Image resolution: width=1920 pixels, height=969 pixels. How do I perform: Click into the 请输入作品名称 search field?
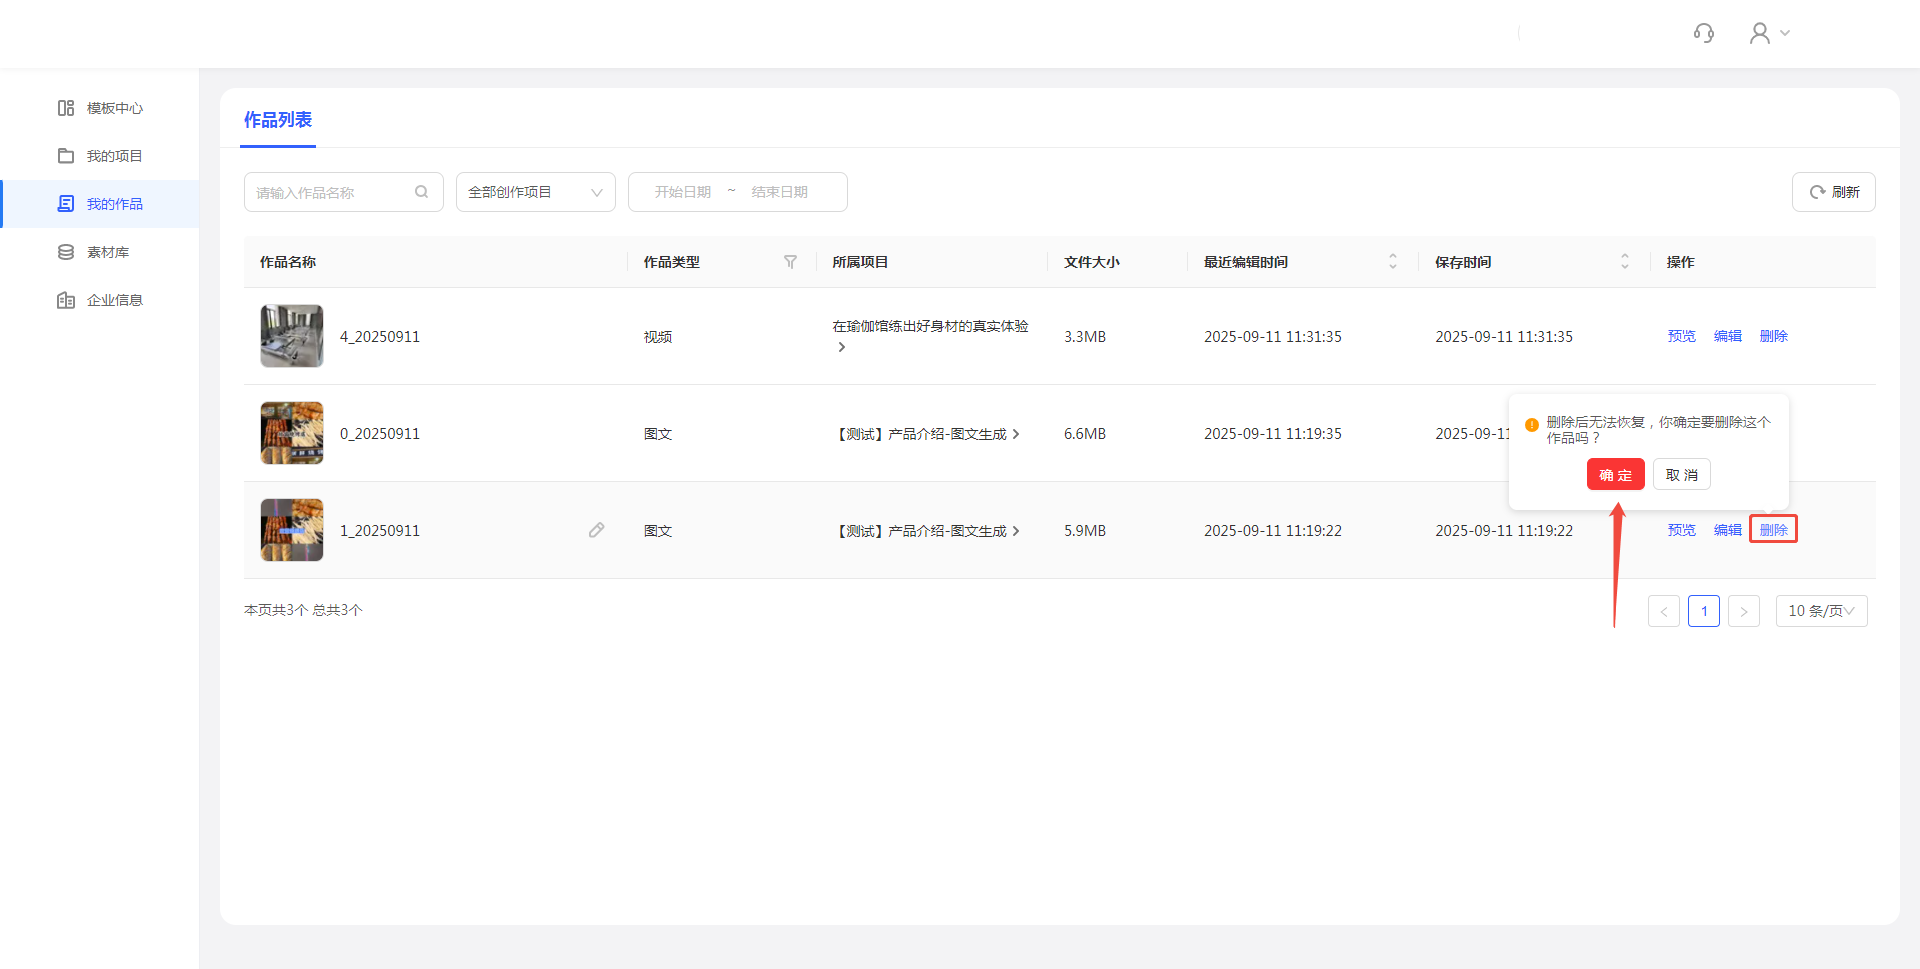[330, 192]
